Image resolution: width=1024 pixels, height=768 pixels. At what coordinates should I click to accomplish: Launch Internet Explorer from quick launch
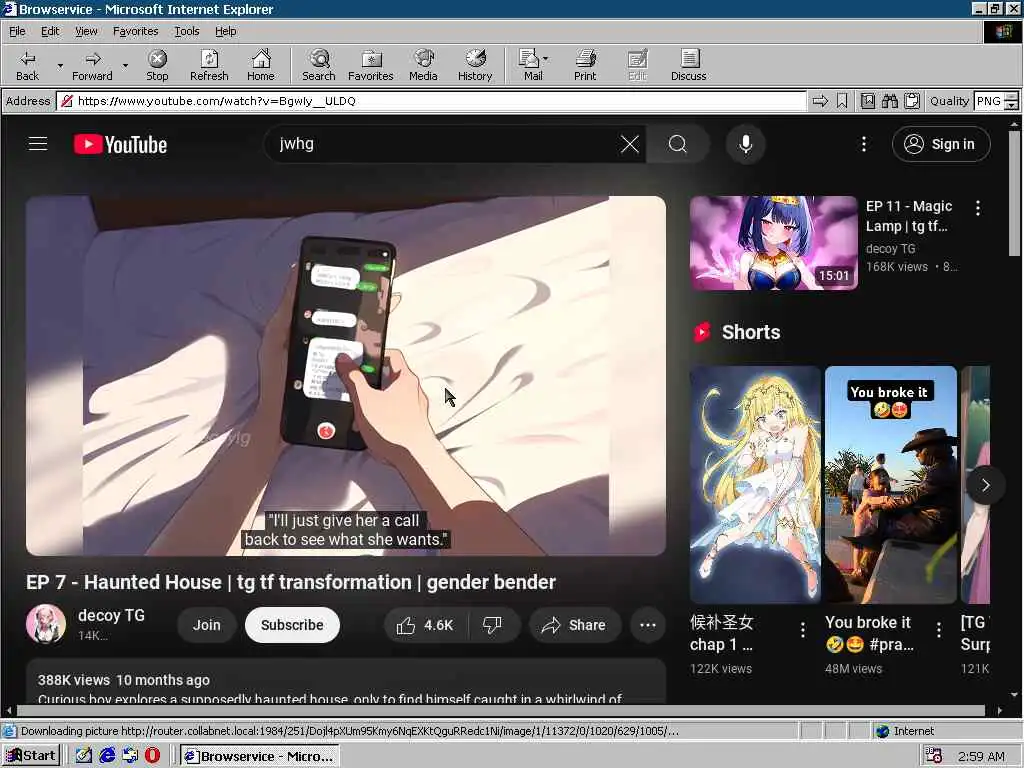point(107,756)
